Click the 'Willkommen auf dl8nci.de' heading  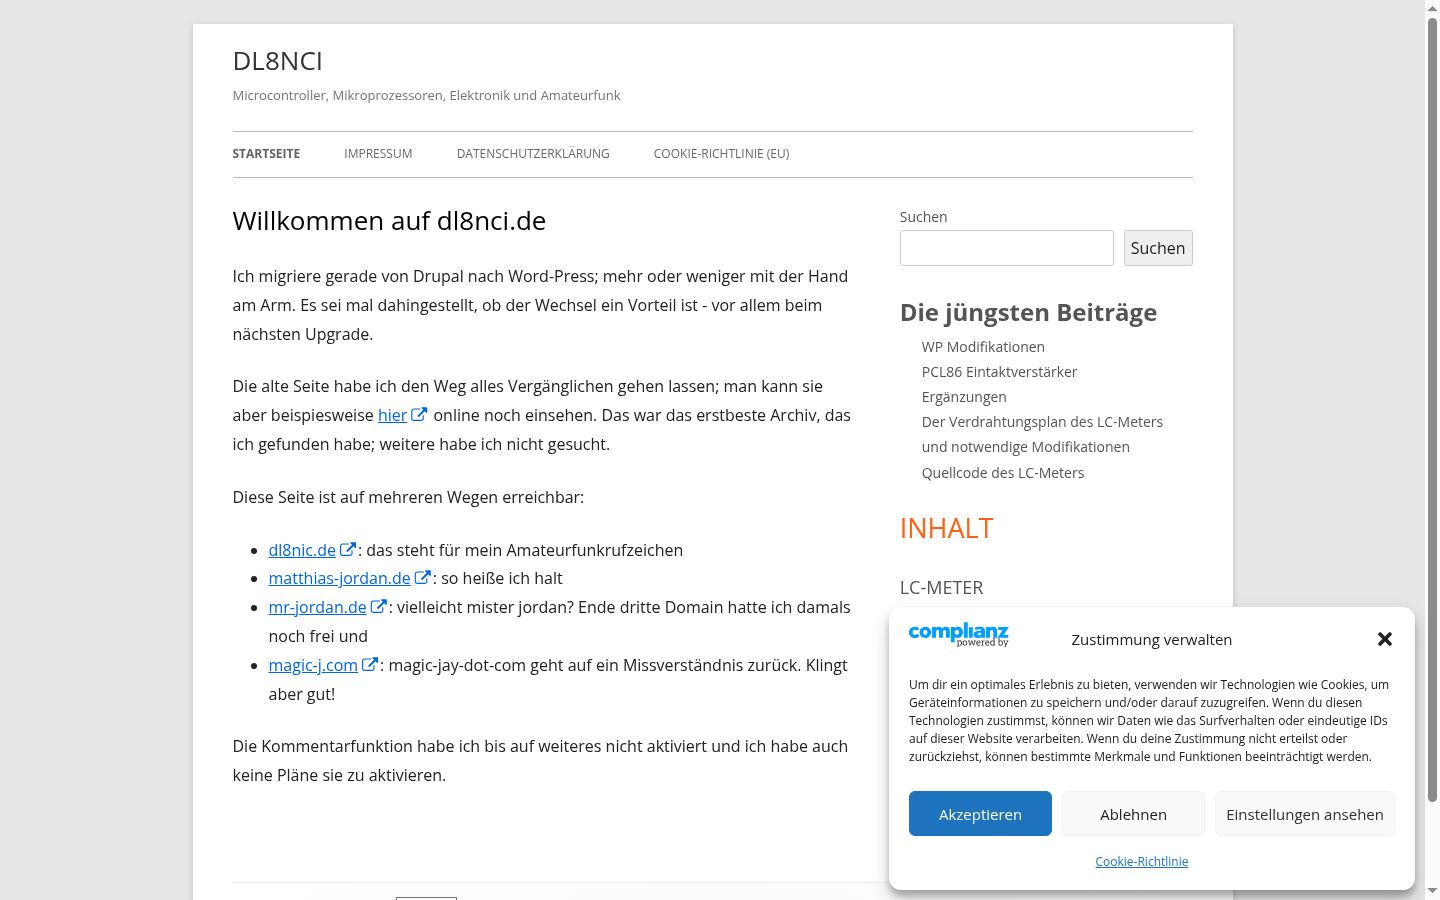point(389,221)
